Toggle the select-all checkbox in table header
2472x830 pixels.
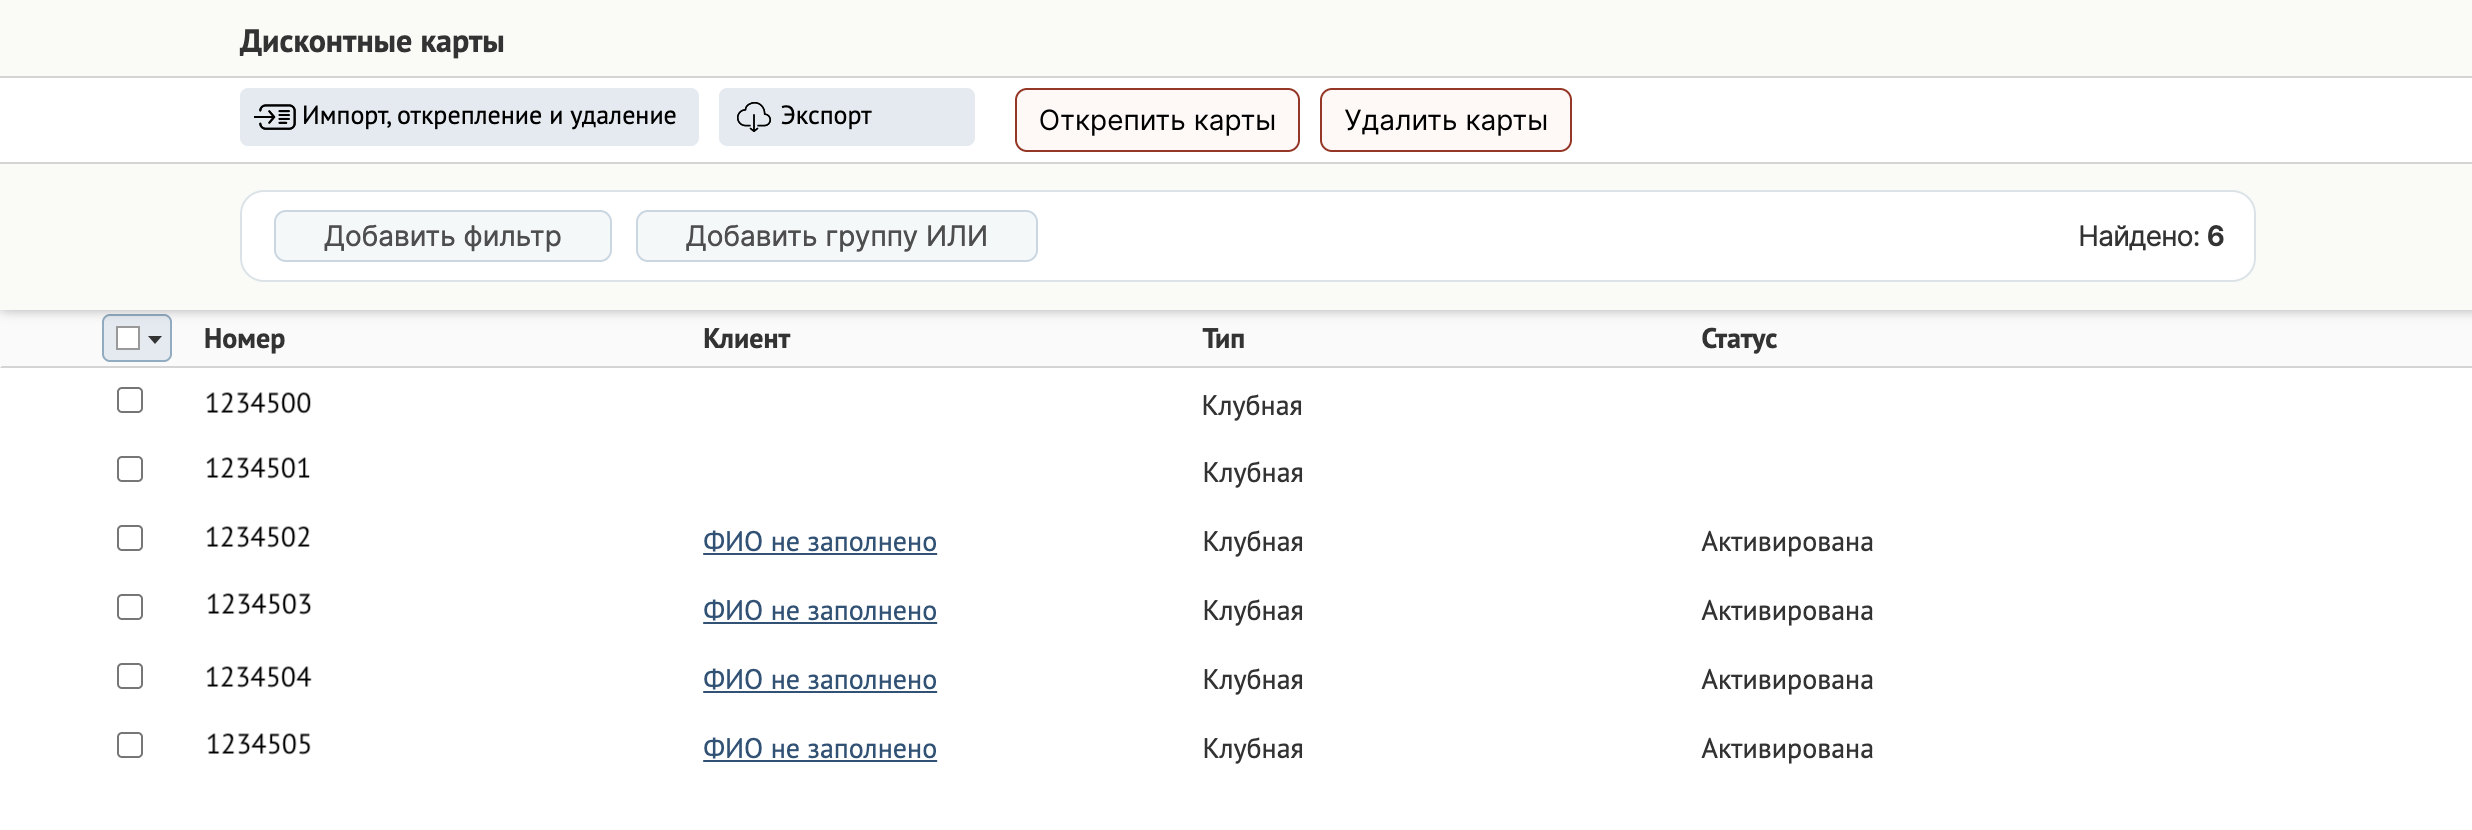point(128,339)
